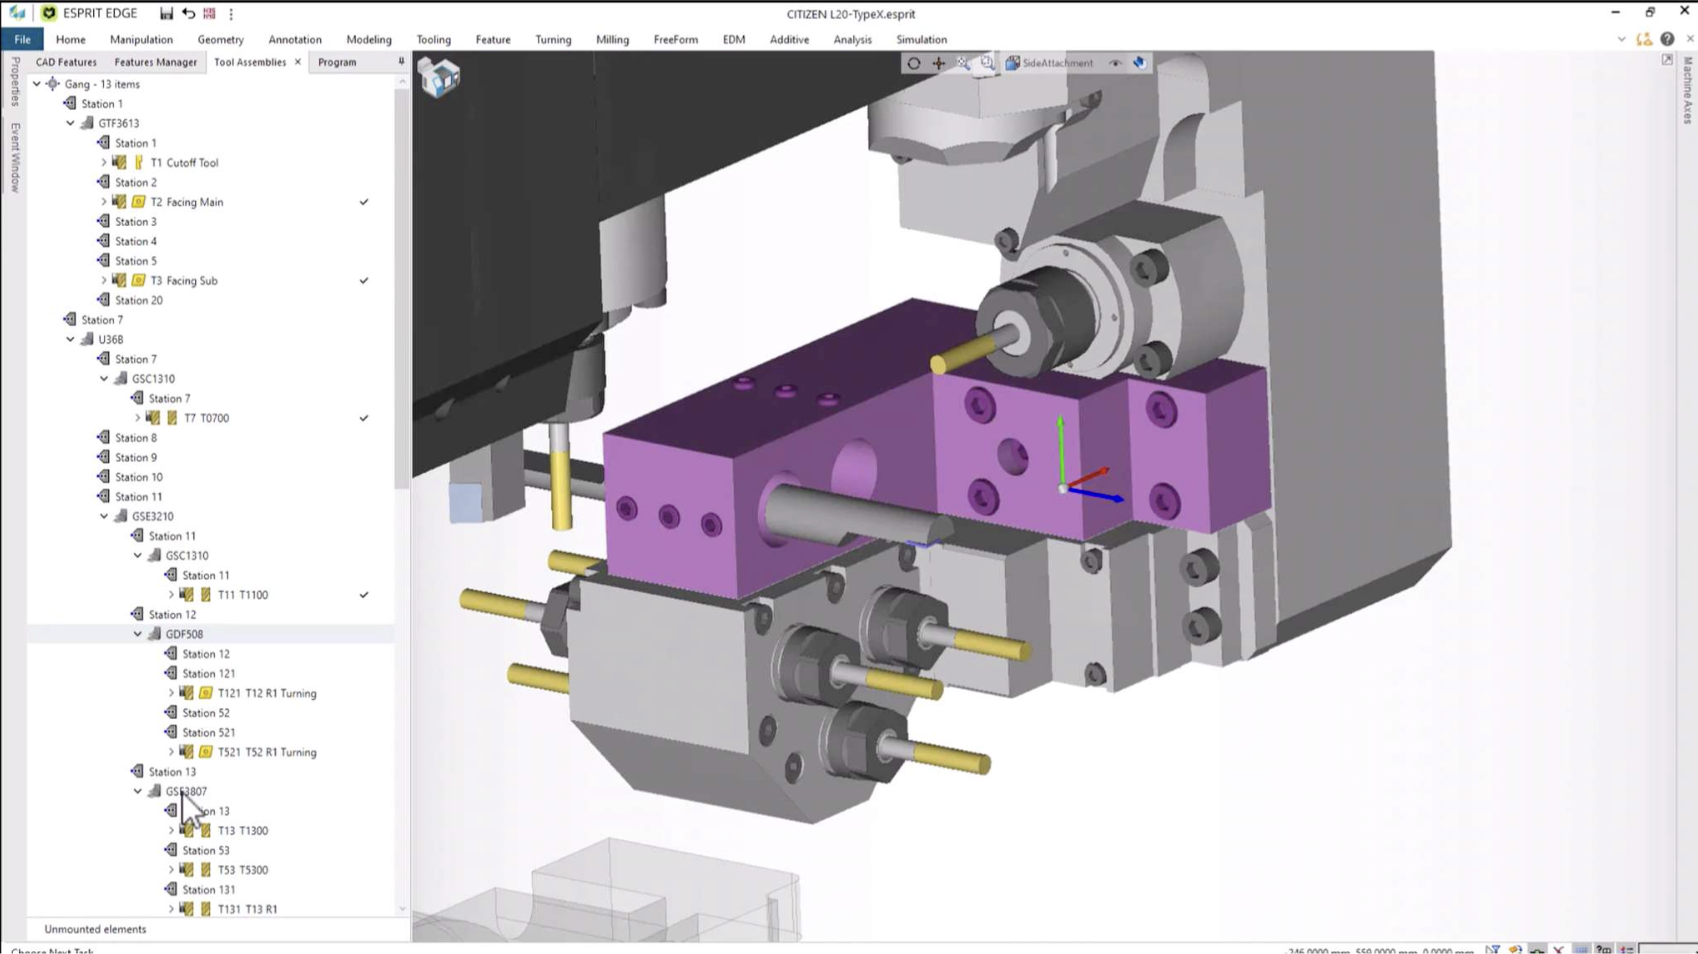Click the Save icon in title bar
Image resolution: width=1698 pixels, height=954 pixels.
(x=166, y=14)
